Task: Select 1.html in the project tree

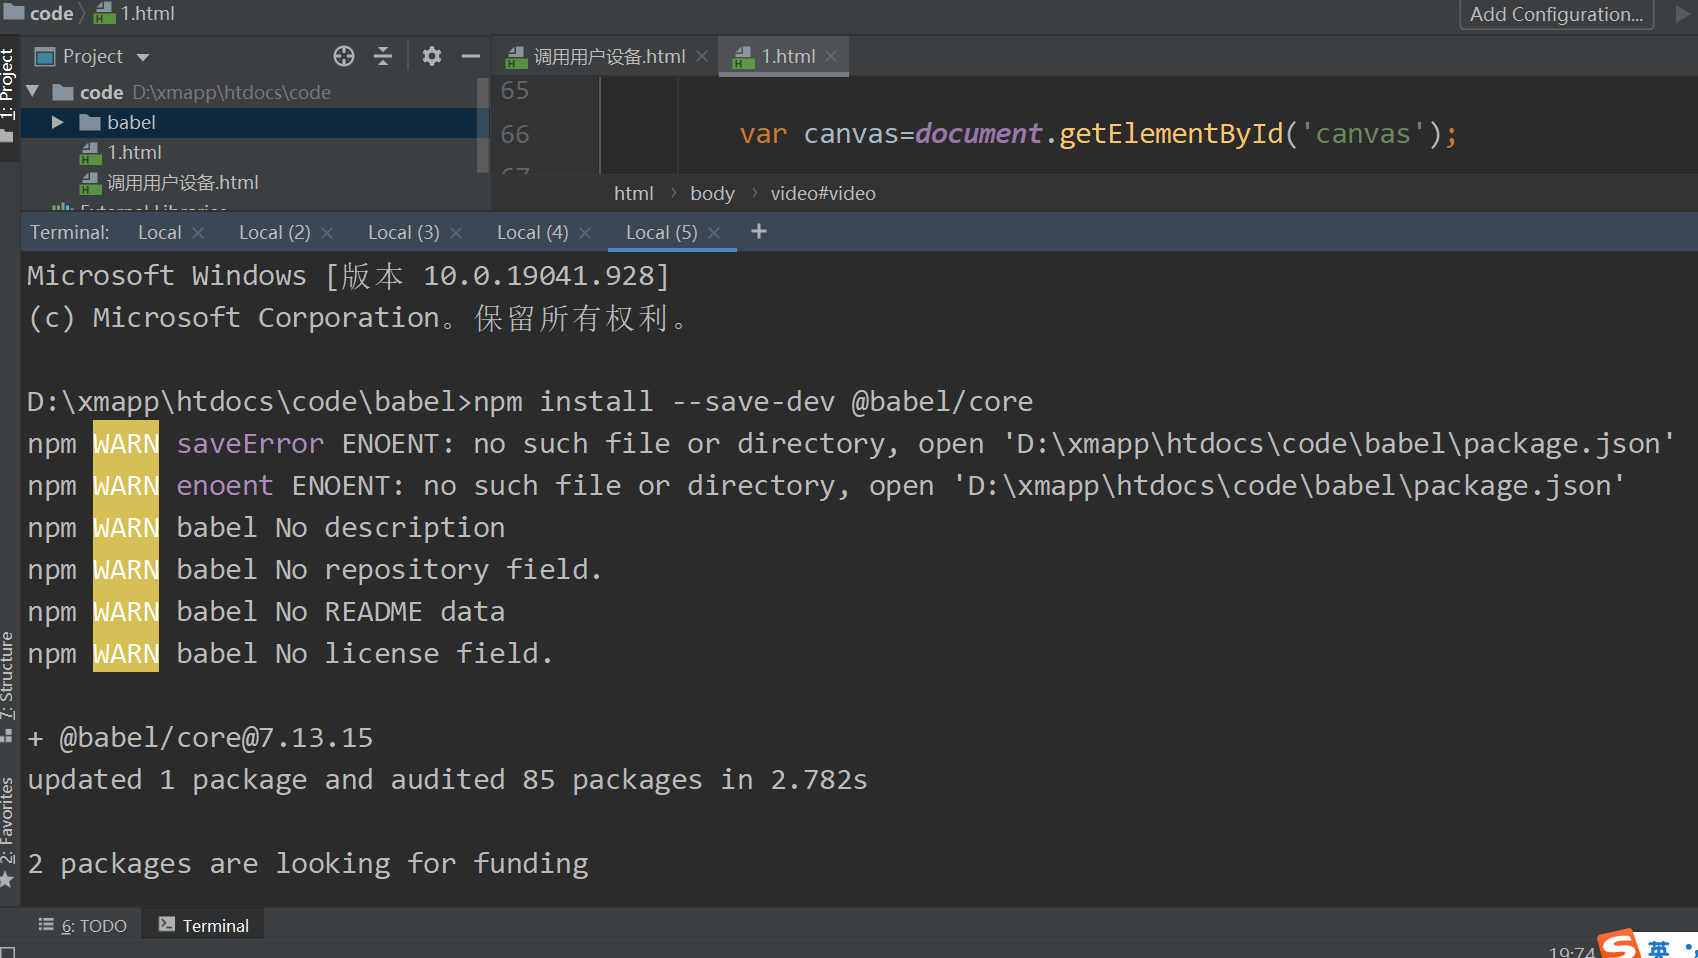Action: click(134, 152)
